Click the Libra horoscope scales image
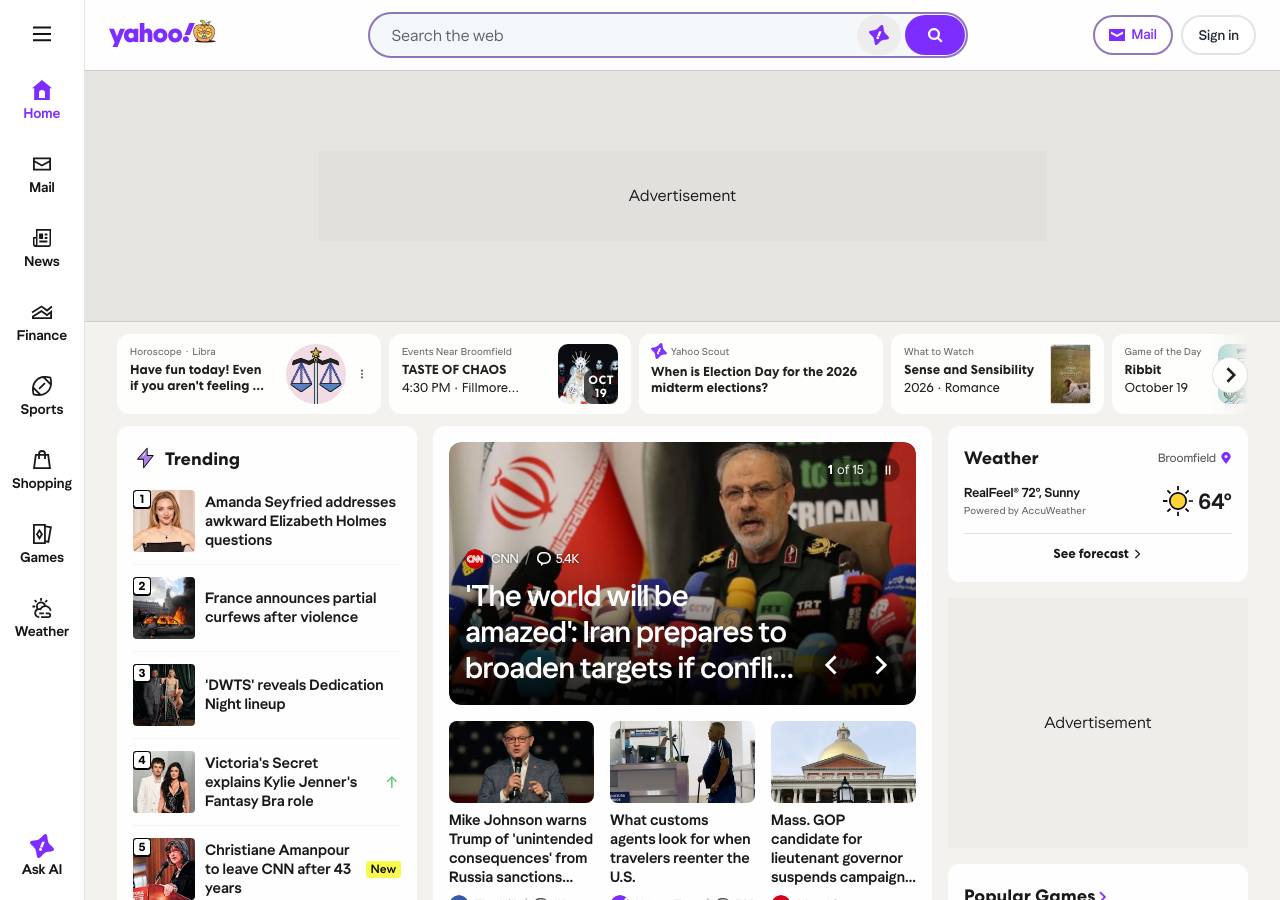1280x900 pixels. point(316,374)
